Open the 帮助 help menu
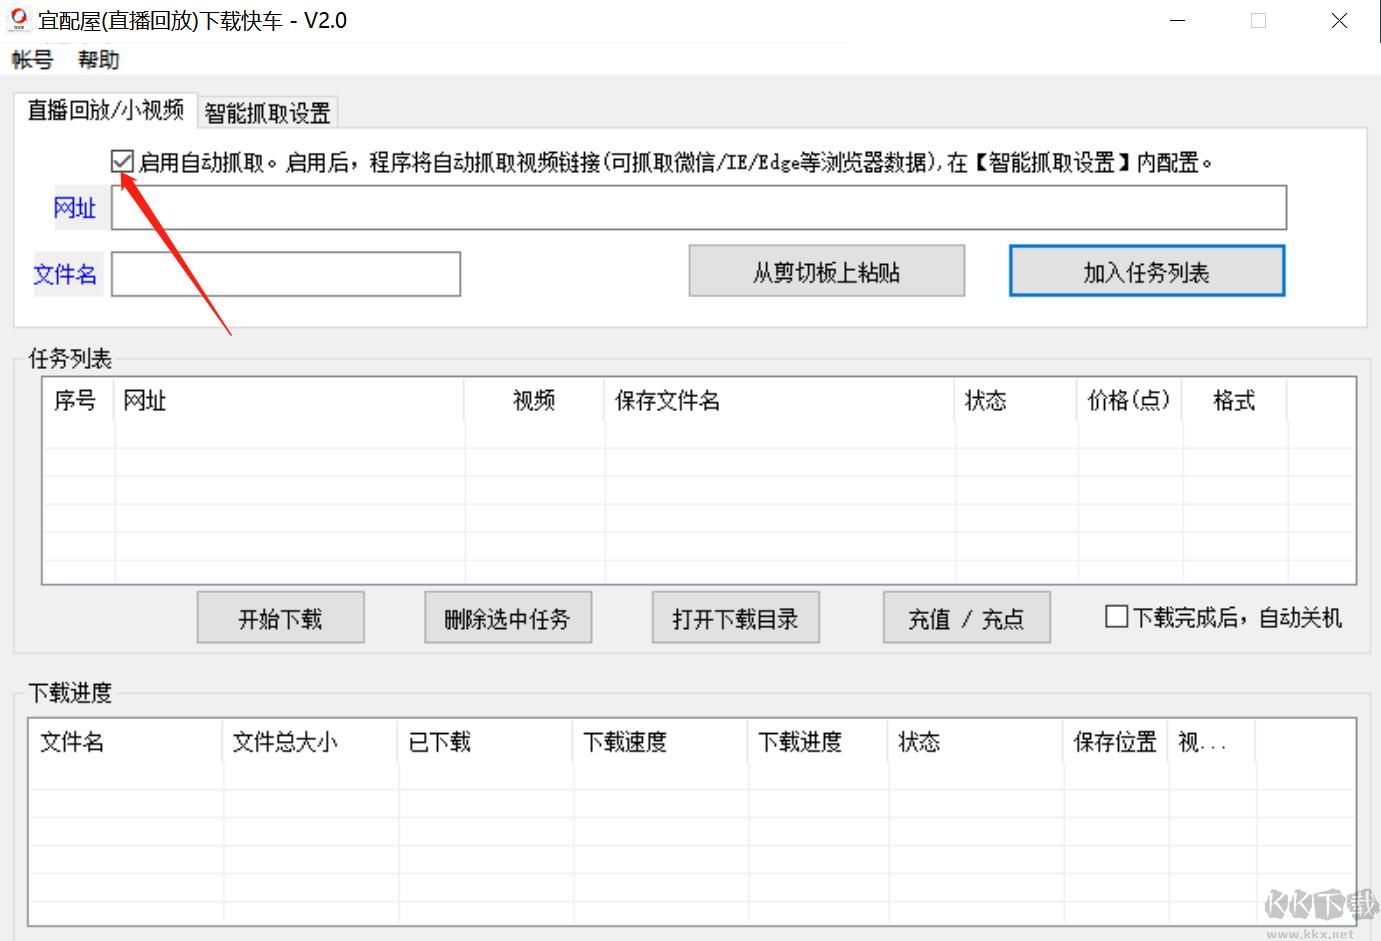Image resolution: width=1381 pixels, height=941 pixels. click(x=98, y=59)
